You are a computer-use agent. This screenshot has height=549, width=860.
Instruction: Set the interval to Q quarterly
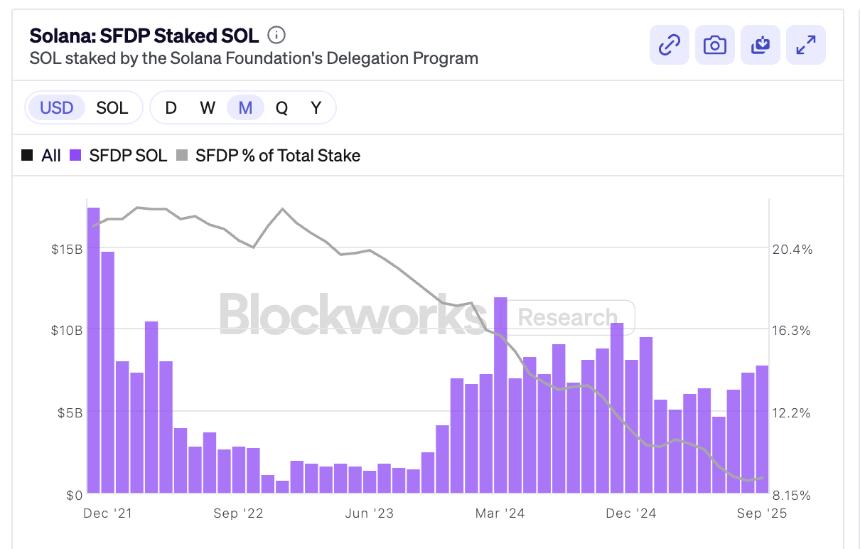(281, 108)
